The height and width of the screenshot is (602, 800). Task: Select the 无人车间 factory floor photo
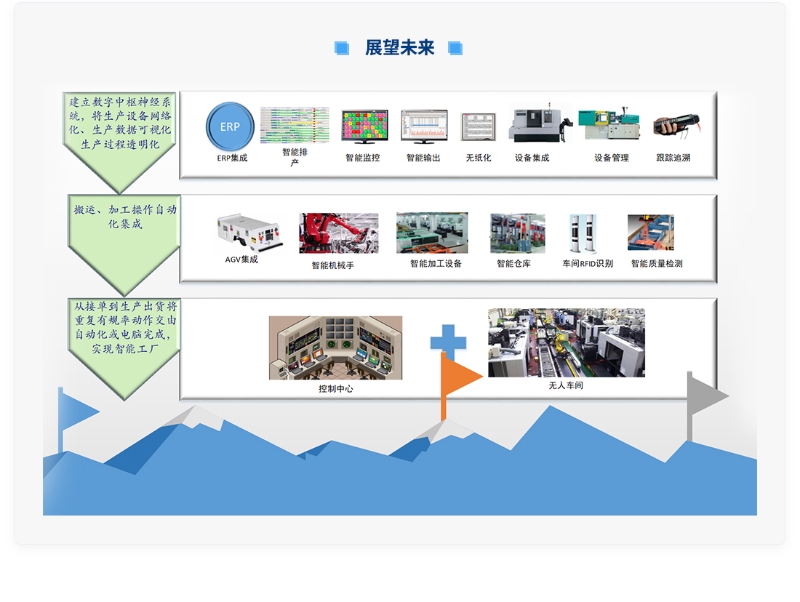(x=566, y=342)
